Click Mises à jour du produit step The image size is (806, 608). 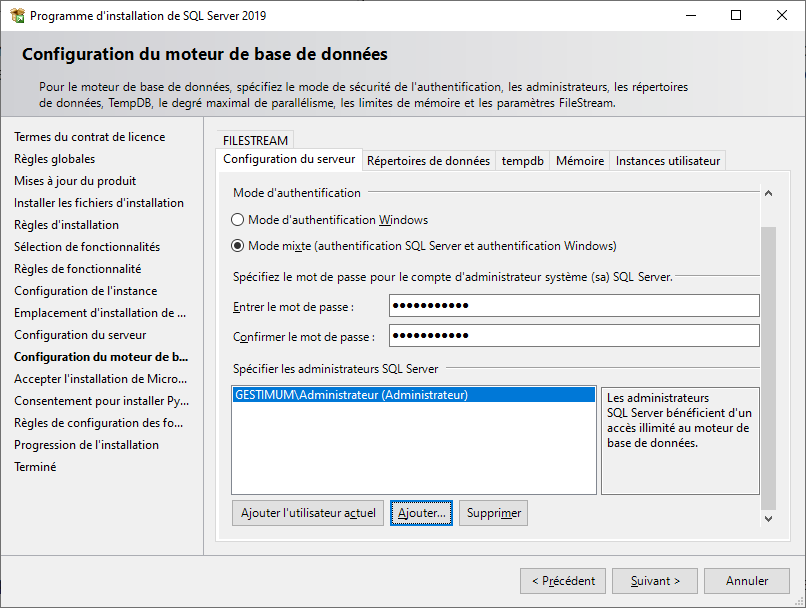pyautogui.click(x=75, y=181)
